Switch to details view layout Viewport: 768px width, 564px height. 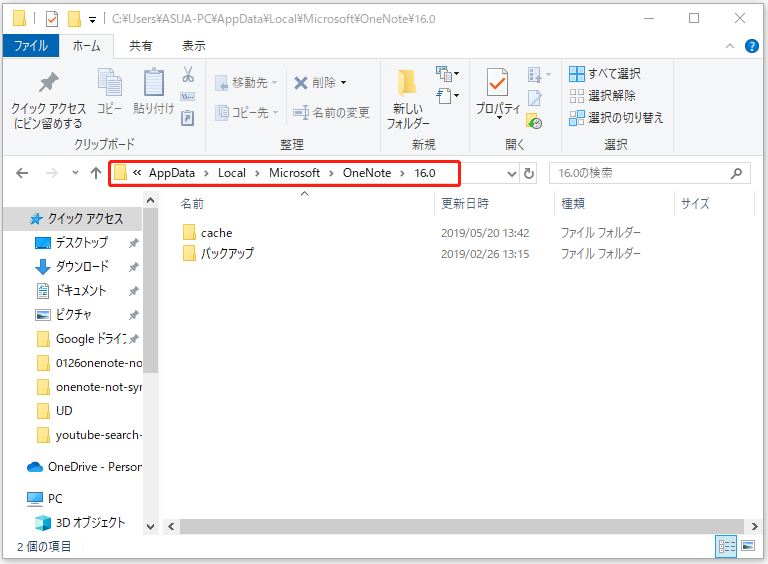[x=726, y=546]
